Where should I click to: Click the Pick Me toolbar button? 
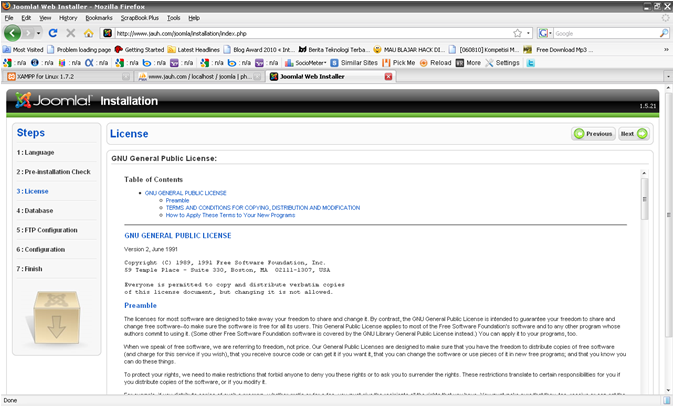[x=399, y=63]
